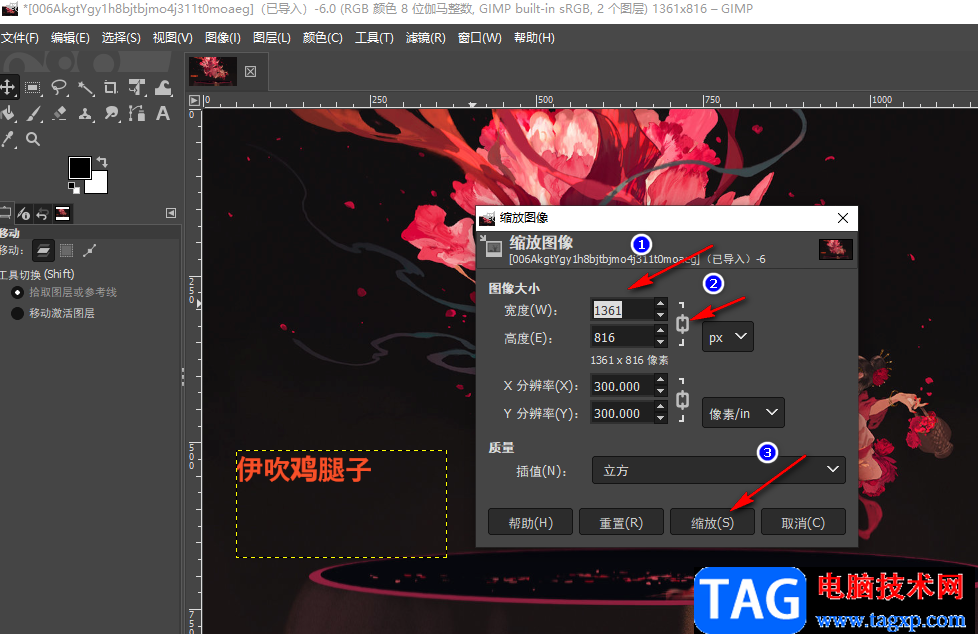Click the Help button in Scale Image dialog
Screen dimensions: 978x634
530,522
